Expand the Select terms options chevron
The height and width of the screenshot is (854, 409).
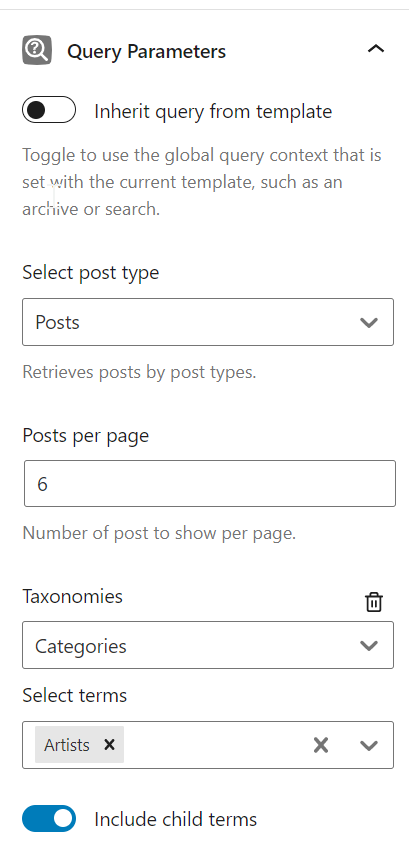click(x=369, y=745)
